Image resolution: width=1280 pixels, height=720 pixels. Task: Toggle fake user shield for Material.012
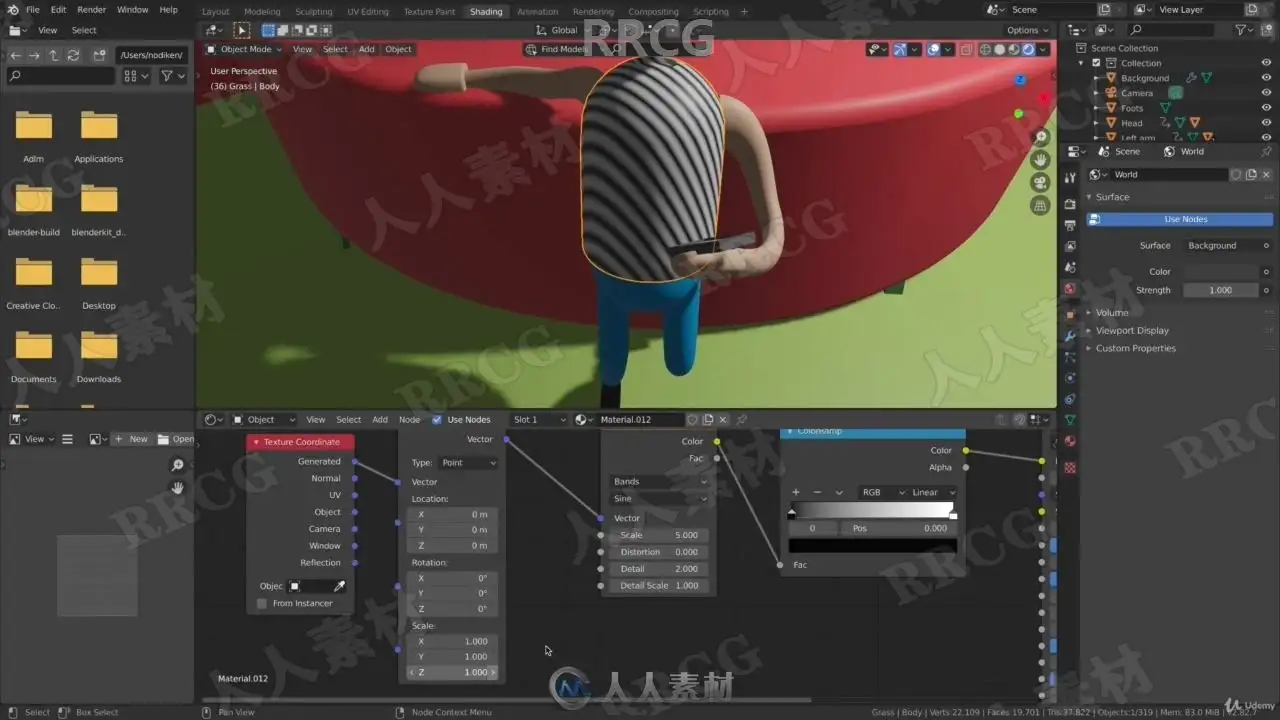692,420
